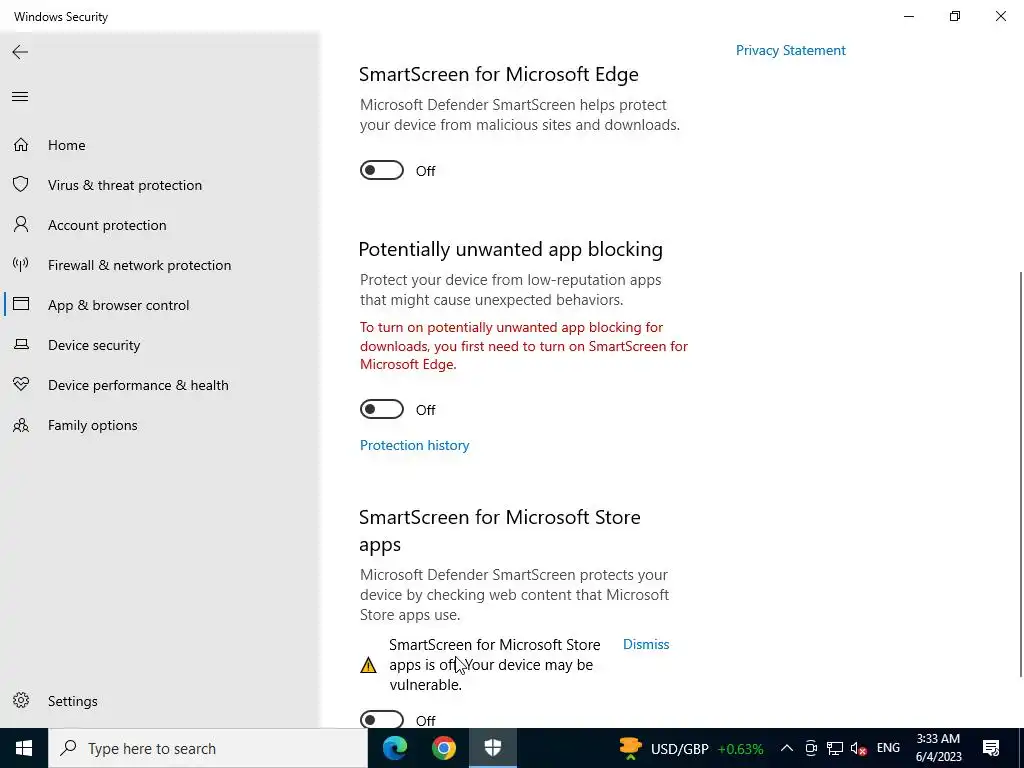
Task: Click the SmartScreen for Microsoft Store apps heading
Action: (500, 530)
